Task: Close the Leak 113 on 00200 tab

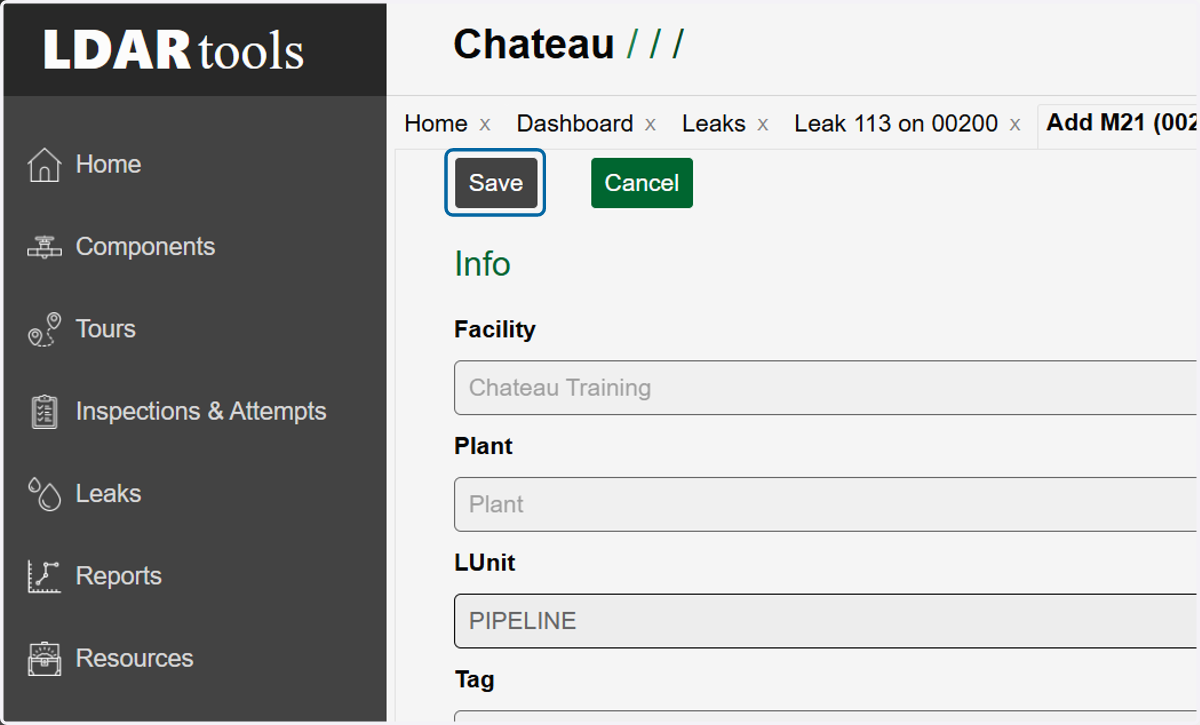Action: click(x=1014, y=125)
